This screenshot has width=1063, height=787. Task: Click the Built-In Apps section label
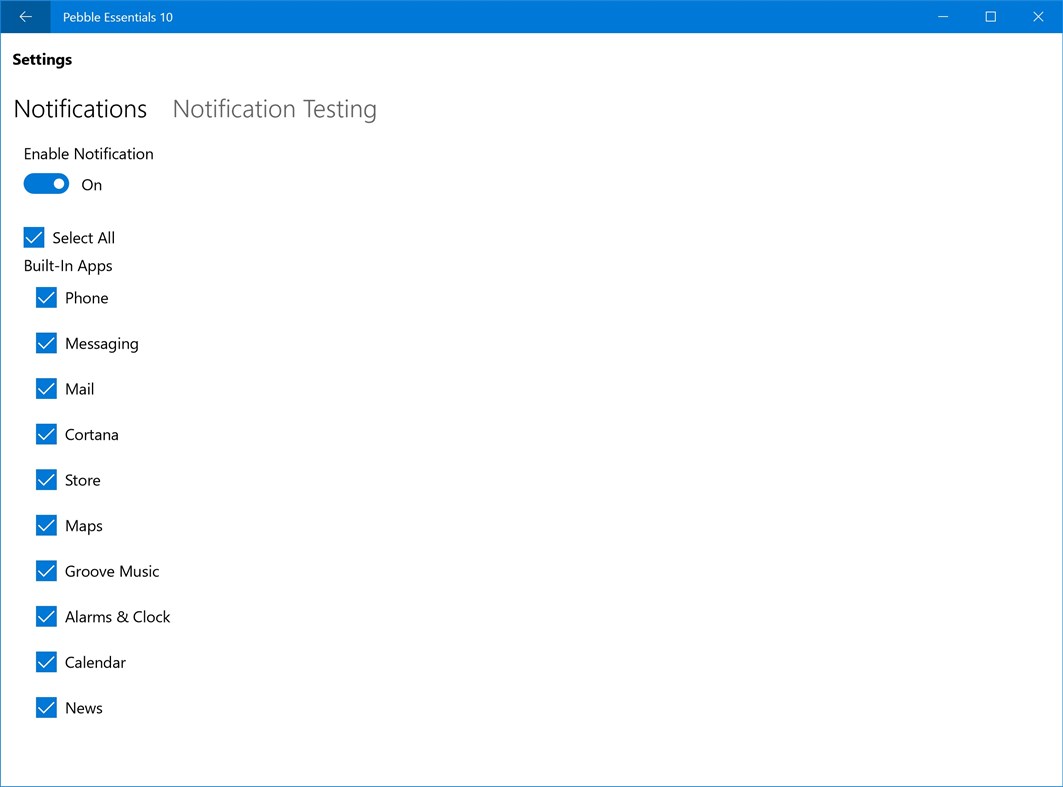point(67,265)
